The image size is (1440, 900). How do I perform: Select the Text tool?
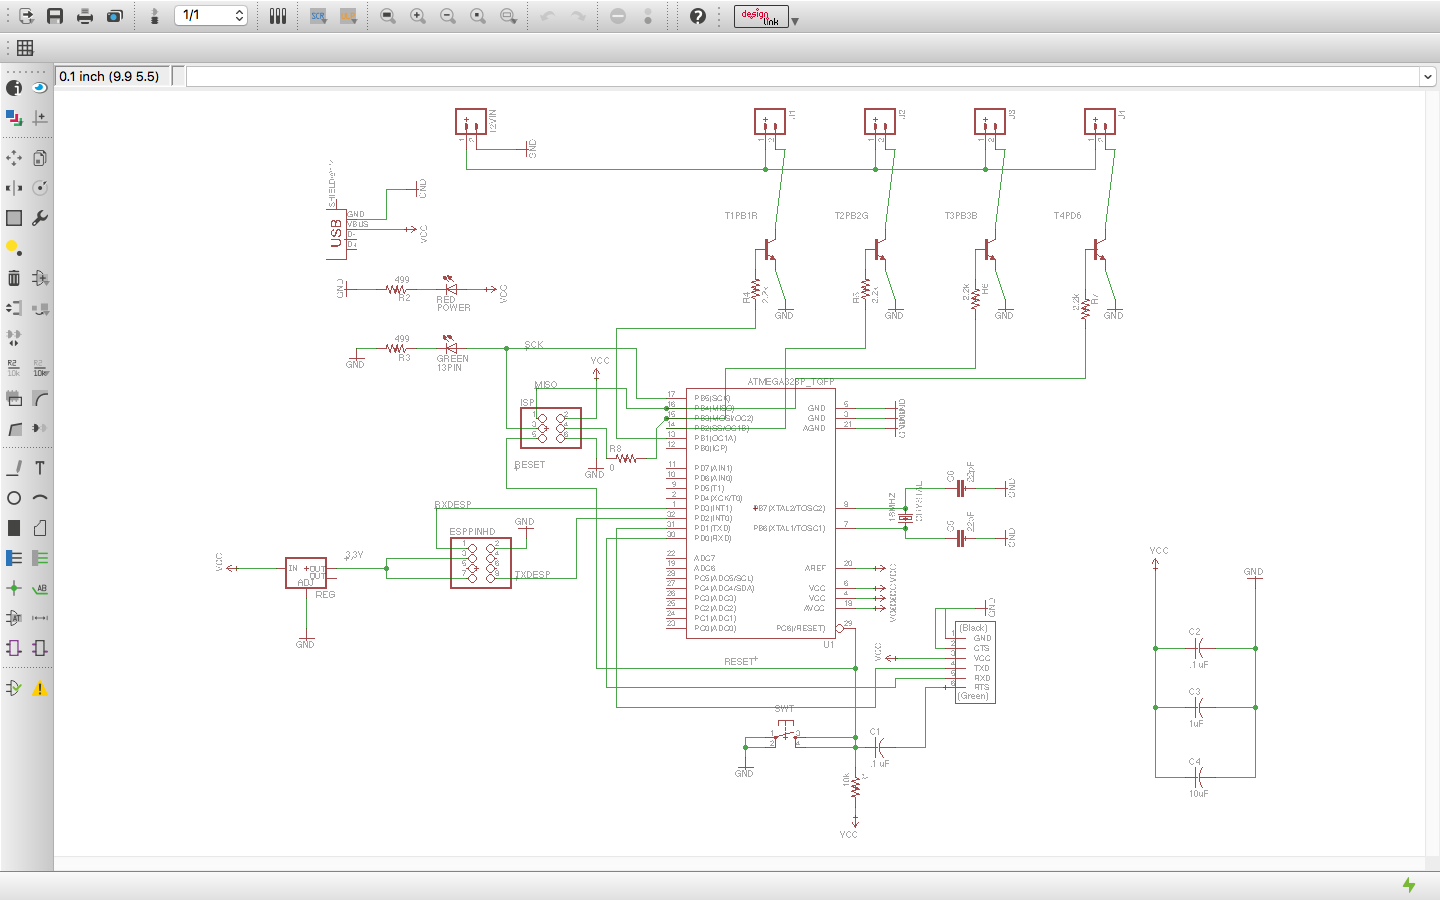(40, 468)
